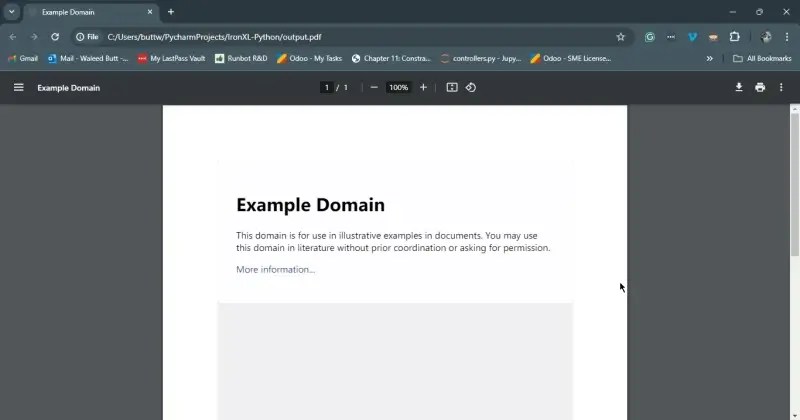Click the scrollbar down arrow
The width and height of the screenshot is (800, 420).
tap(794, 415)
